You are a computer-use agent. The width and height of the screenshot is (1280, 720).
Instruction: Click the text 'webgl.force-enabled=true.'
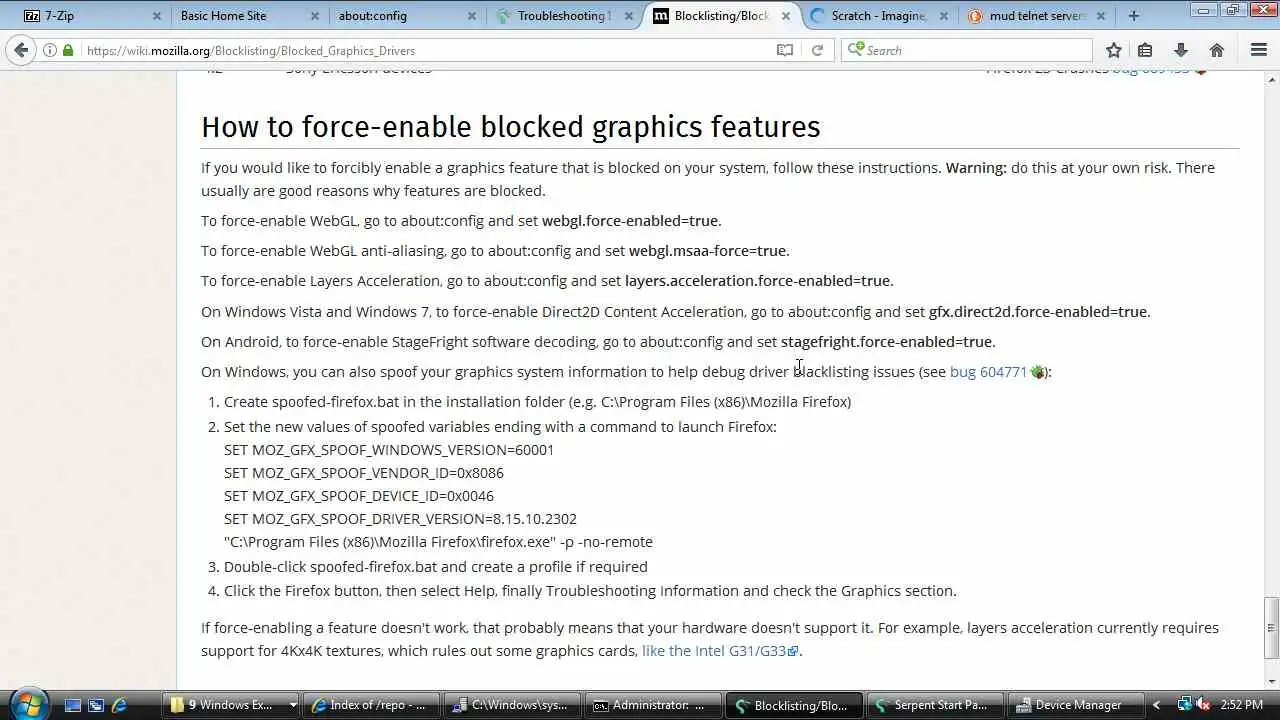point(631,221)
